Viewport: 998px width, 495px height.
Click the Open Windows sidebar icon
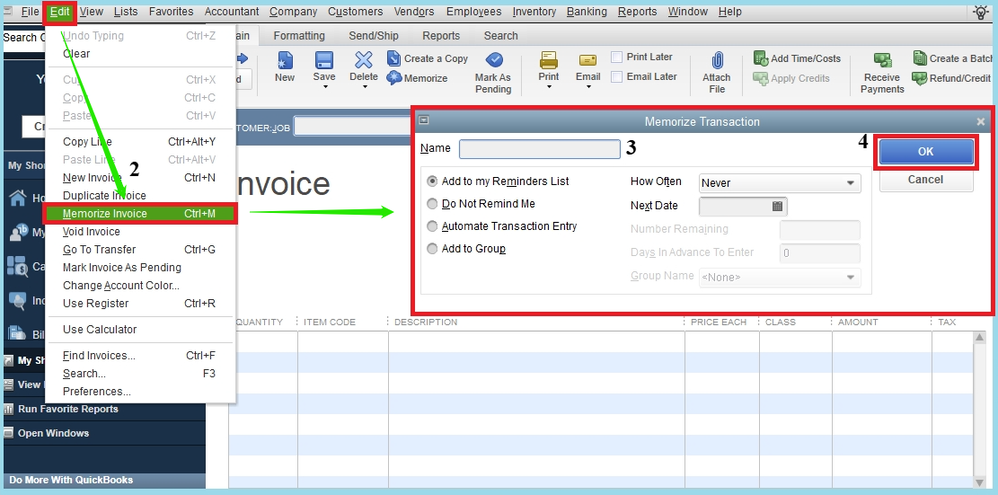click(8, 433)
